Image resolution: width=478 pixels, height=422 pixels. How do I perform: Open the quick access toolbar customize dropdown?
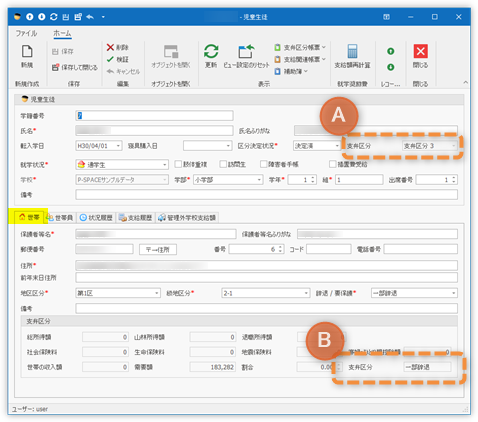[x=103, y=17]
